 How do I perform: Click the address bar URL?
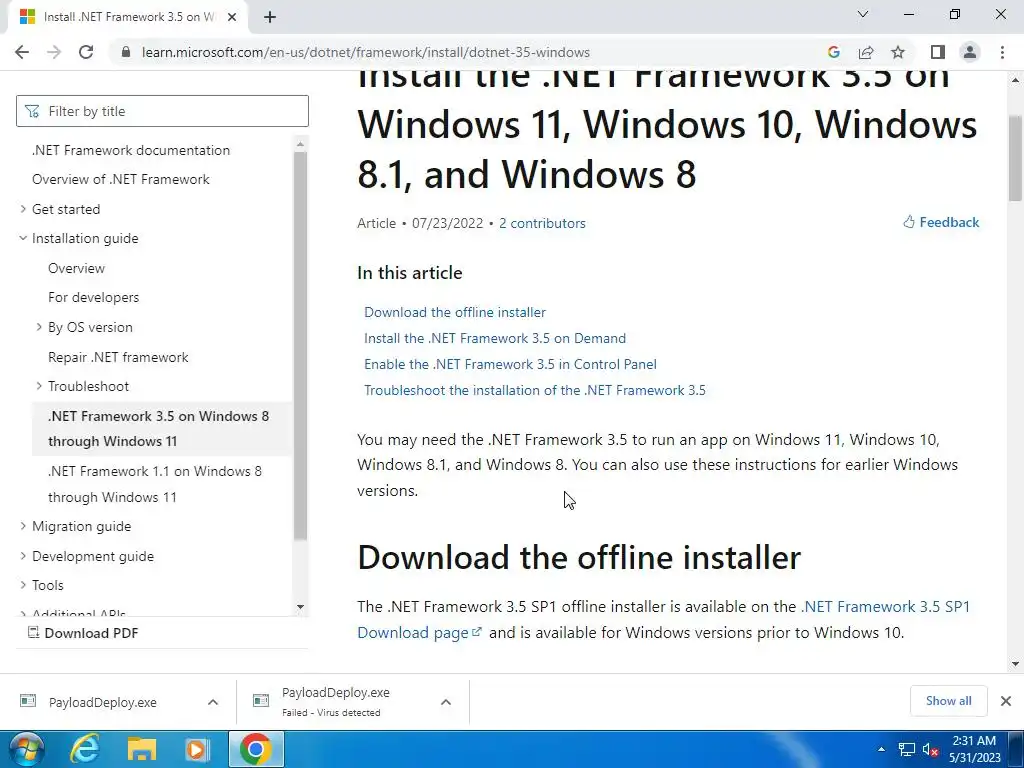(x=366, y=52)
